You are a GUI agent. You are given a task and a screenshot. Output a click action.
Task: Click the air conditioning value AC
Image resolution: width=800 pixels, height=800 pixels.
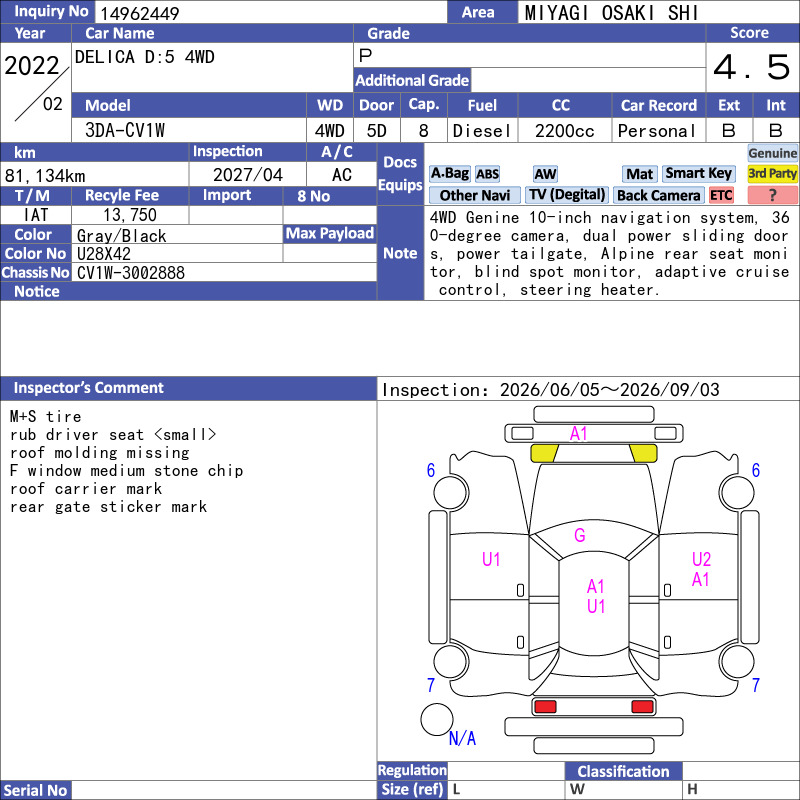(341, 175)
